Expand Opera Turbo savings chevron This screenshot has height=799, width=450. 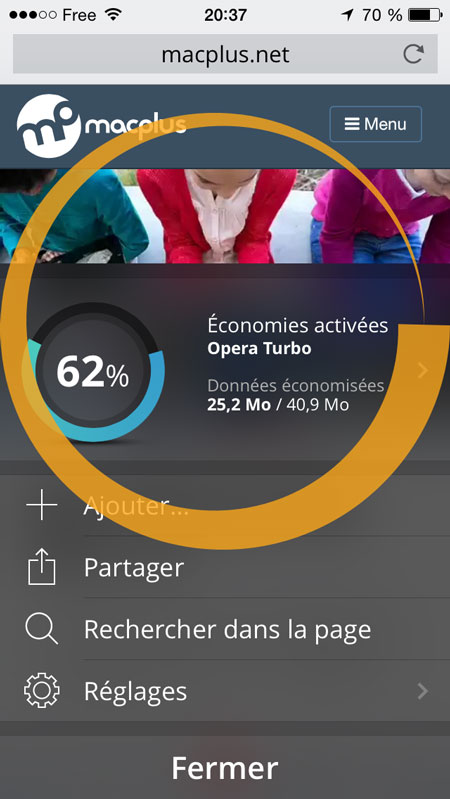tap(422, 370)
